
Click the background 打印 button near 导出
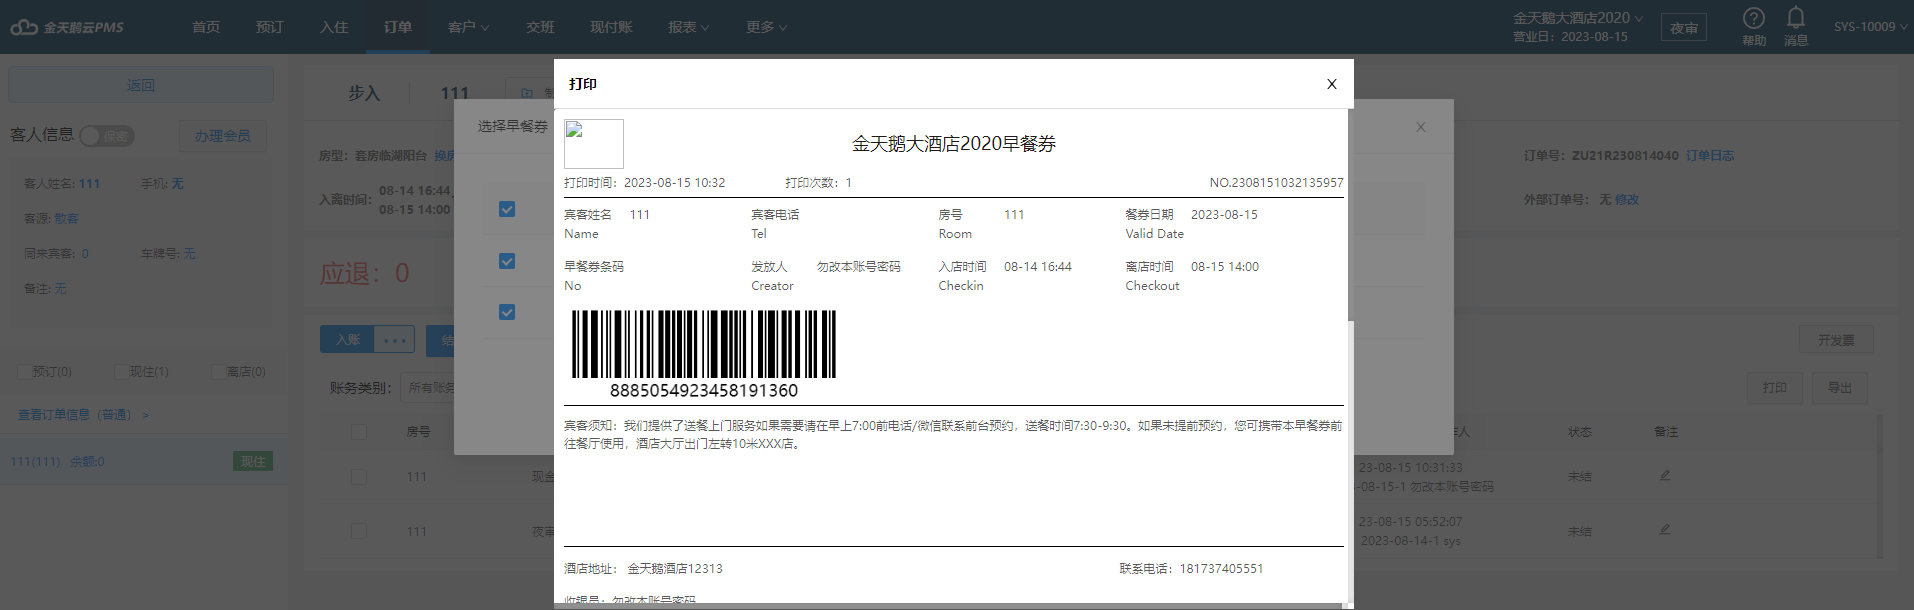point(1775,388)
